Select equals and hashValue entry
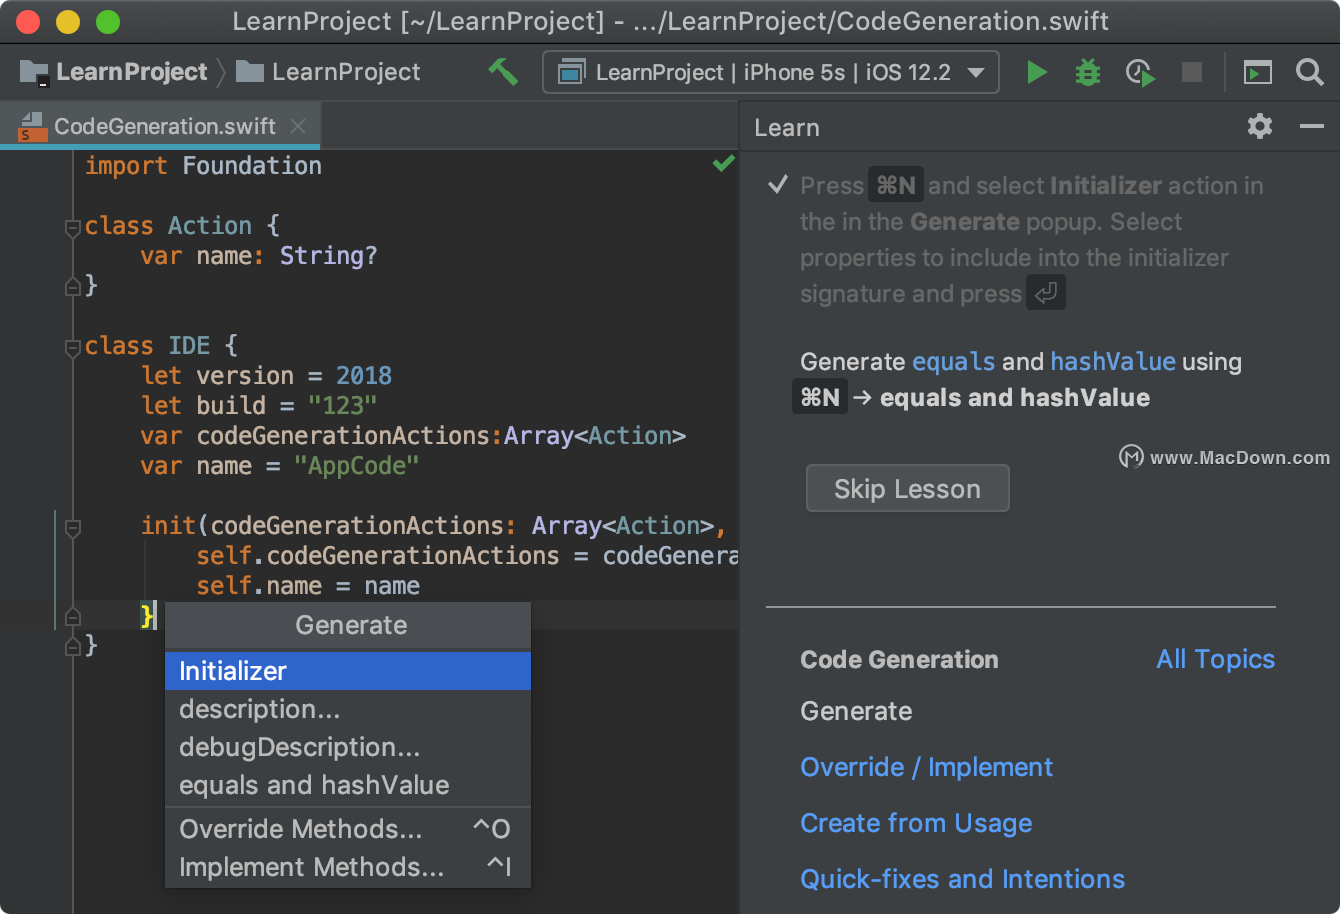The image size is (1340, 914). tap(348, 785)
